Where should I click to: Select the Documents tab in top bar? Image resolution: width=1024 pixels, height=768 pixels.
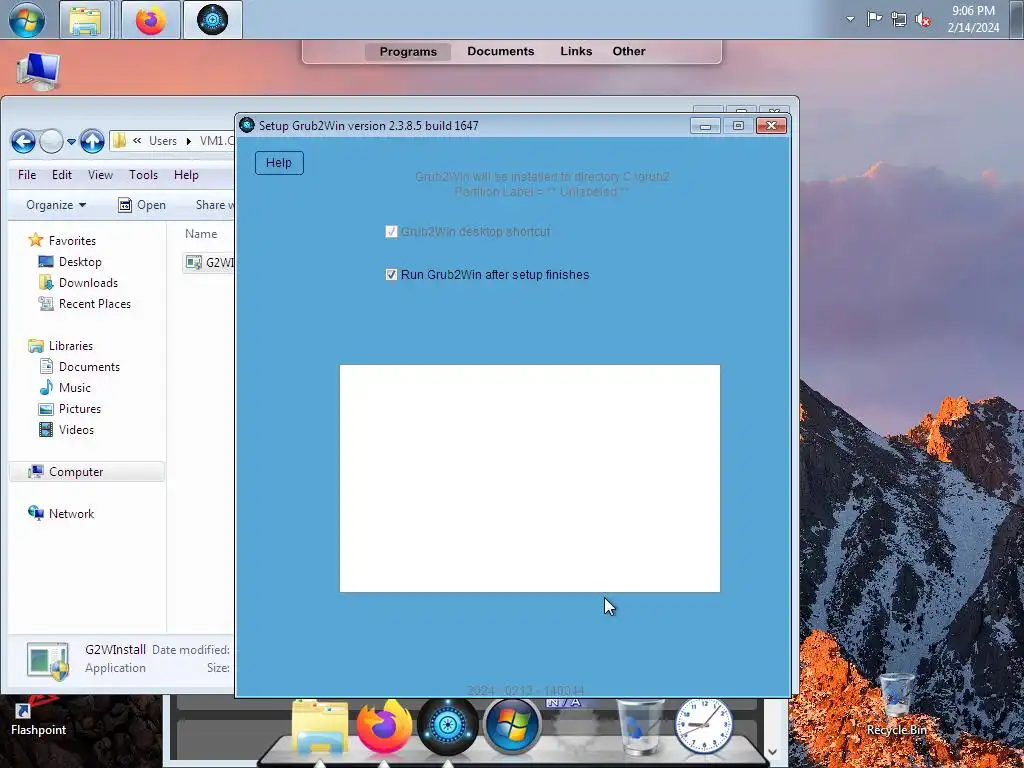(501, 51)
